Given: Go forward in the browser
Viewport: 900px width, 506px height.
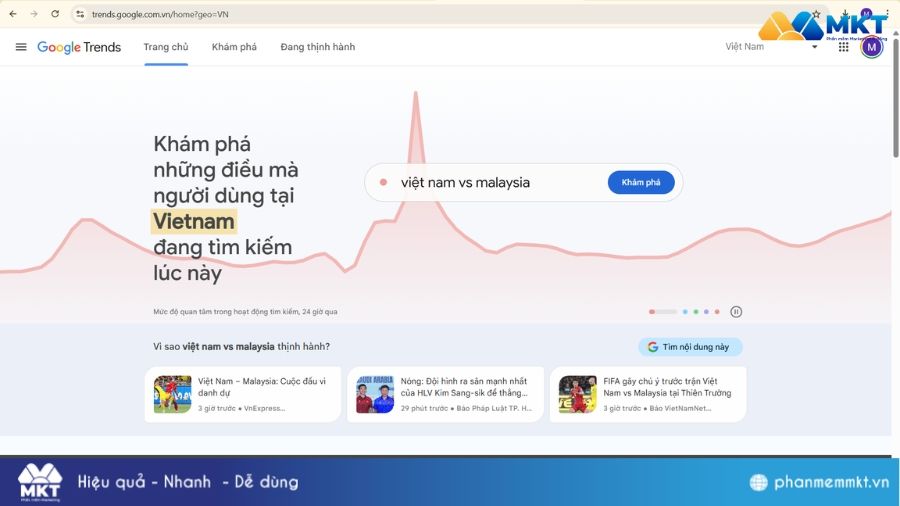Looking at the screenshot, I should click(34, 14).
